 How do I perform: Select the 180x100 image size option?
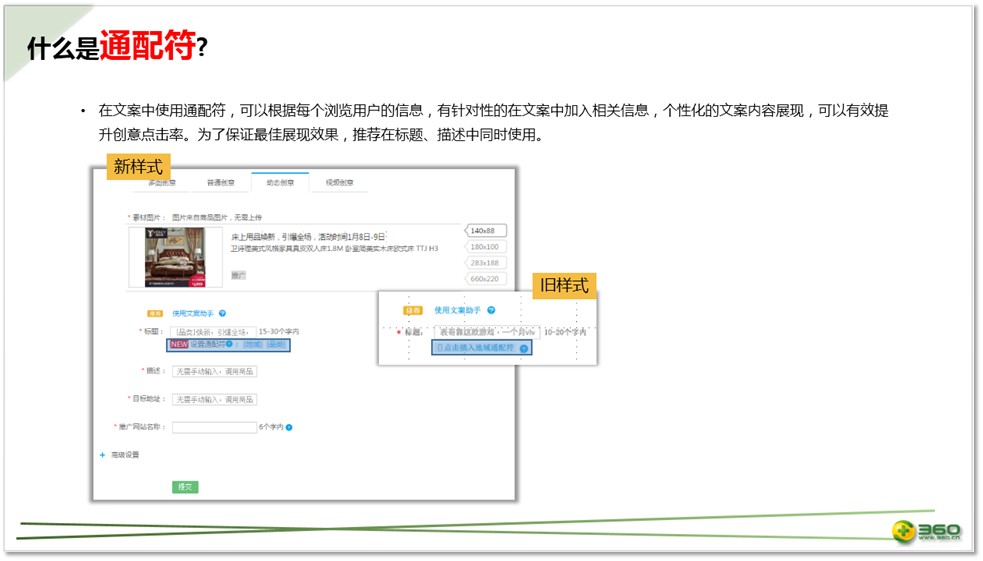tap(485, 247)
